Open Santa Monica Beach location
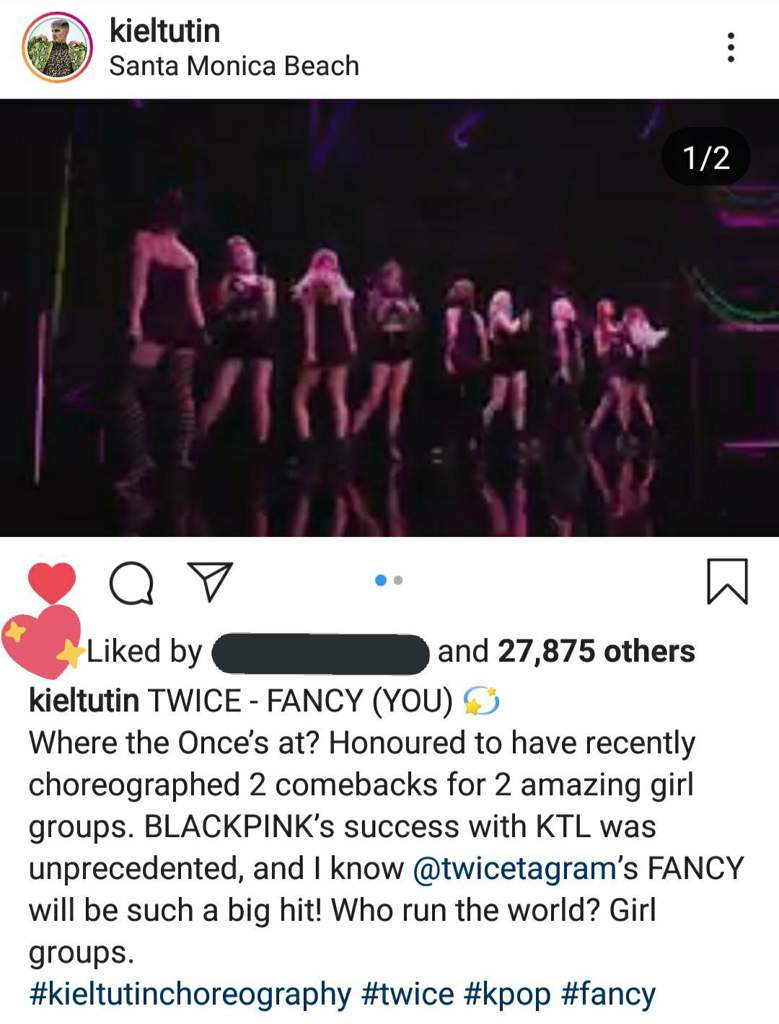 pos(234,66)
